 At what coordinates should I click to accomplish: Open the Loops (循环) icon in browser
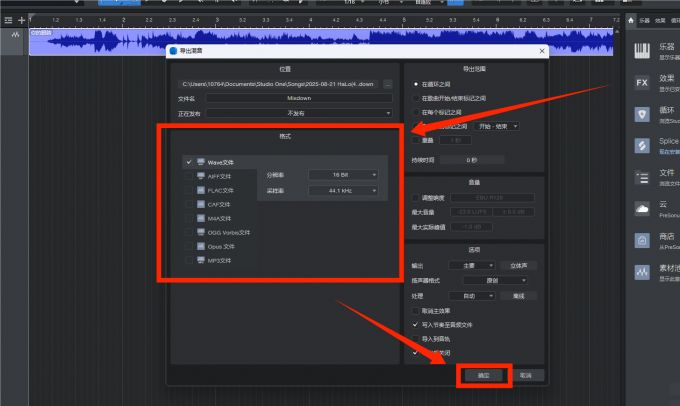pyautogui.click(x=642, y=115)
